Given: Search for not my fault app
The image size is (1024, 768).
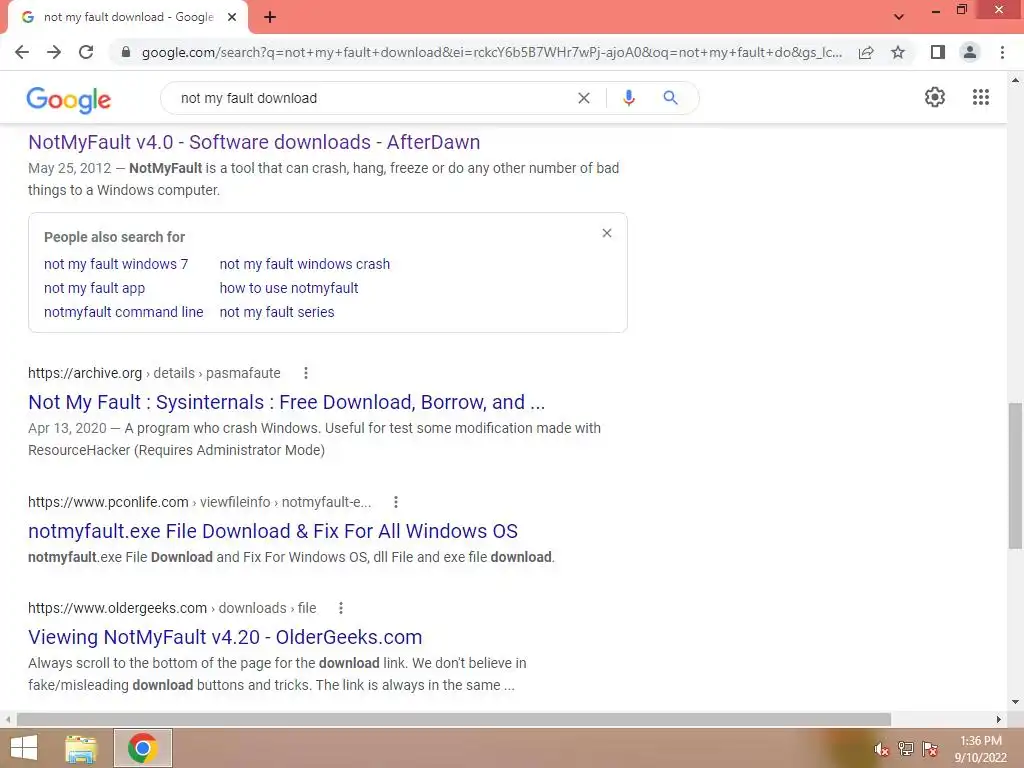Looking at the screenshot, I should pyautogui.click(x=94, y=288).
